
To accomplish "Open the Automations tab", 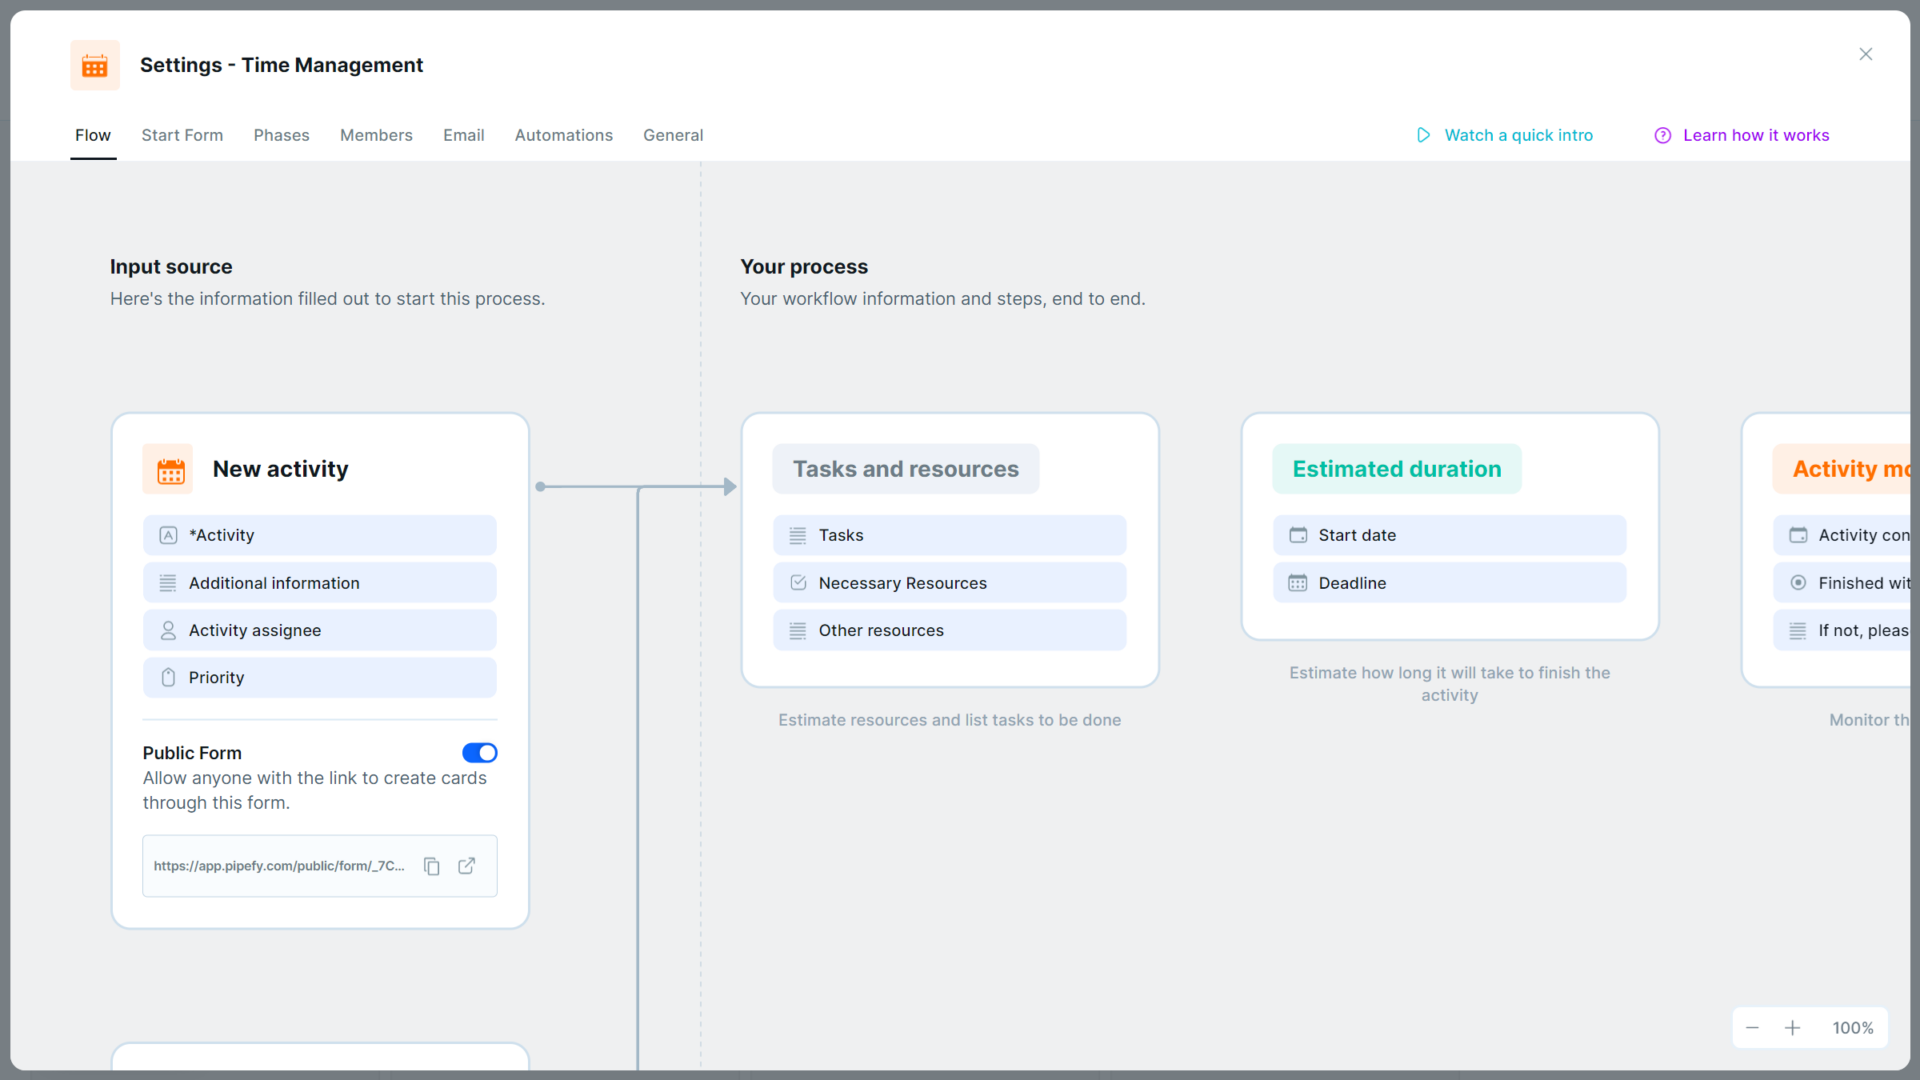I will pyautogui.click(x=563, y=135).
